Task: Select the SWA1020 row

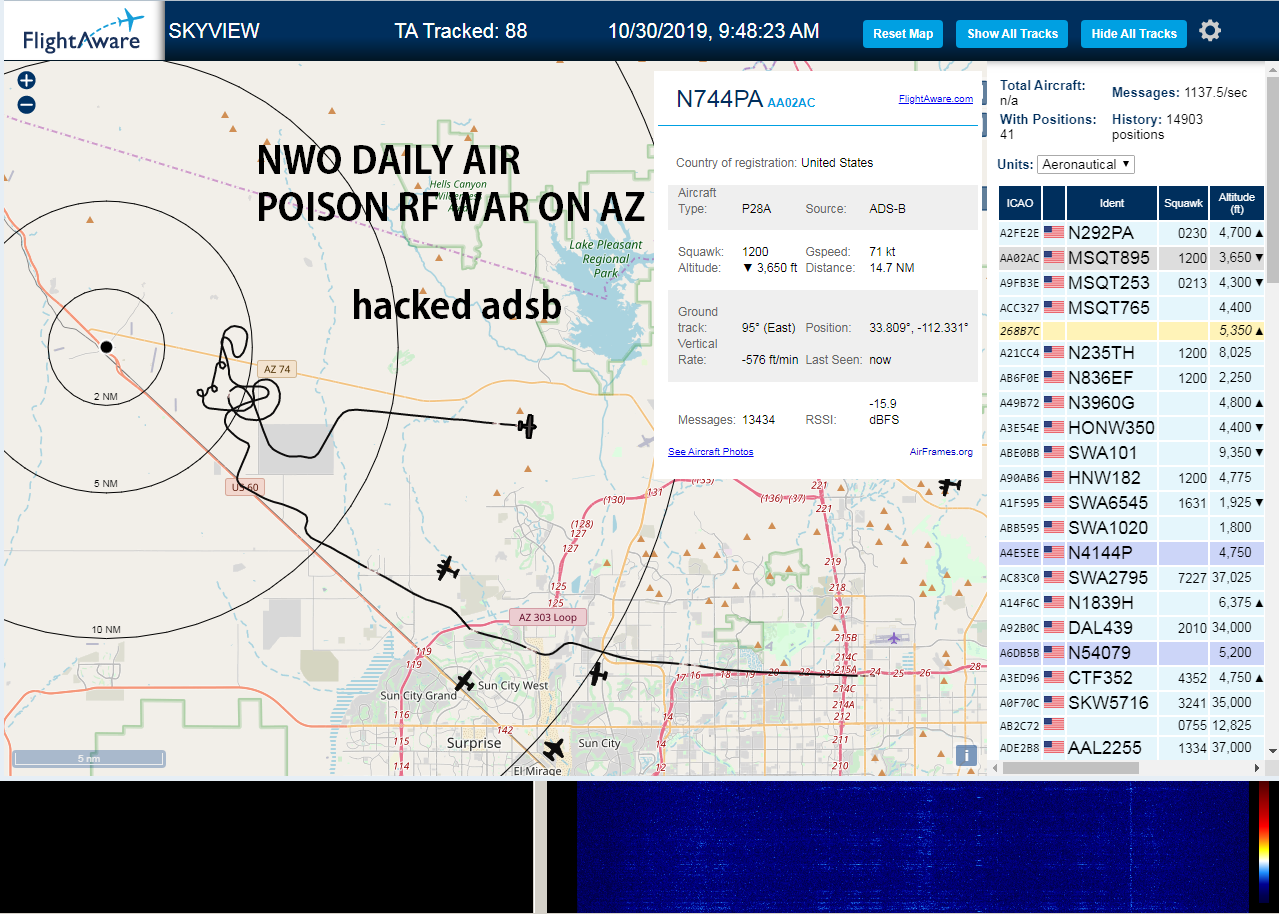Action: [x=1132, y=528]
